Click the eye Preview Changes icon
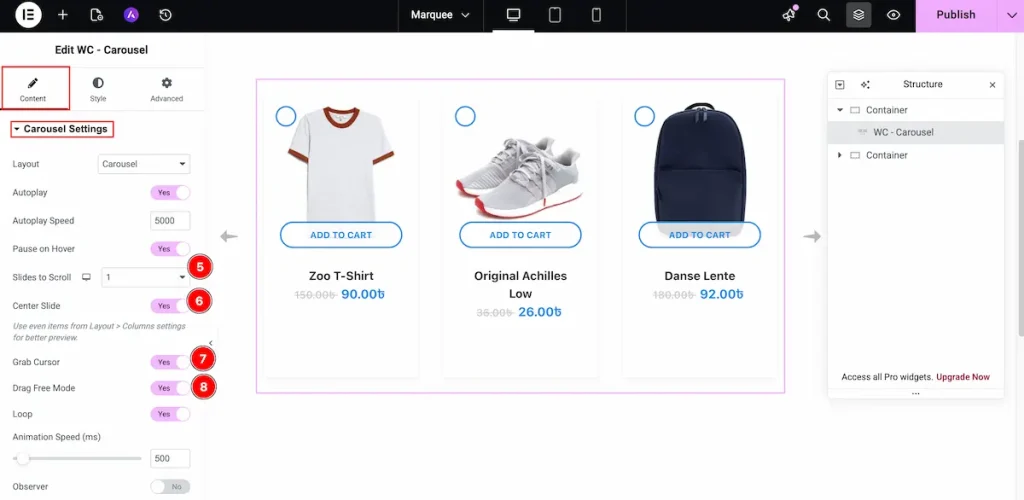The height and width of the screenshot is (500, 1024). pos(893,15)
